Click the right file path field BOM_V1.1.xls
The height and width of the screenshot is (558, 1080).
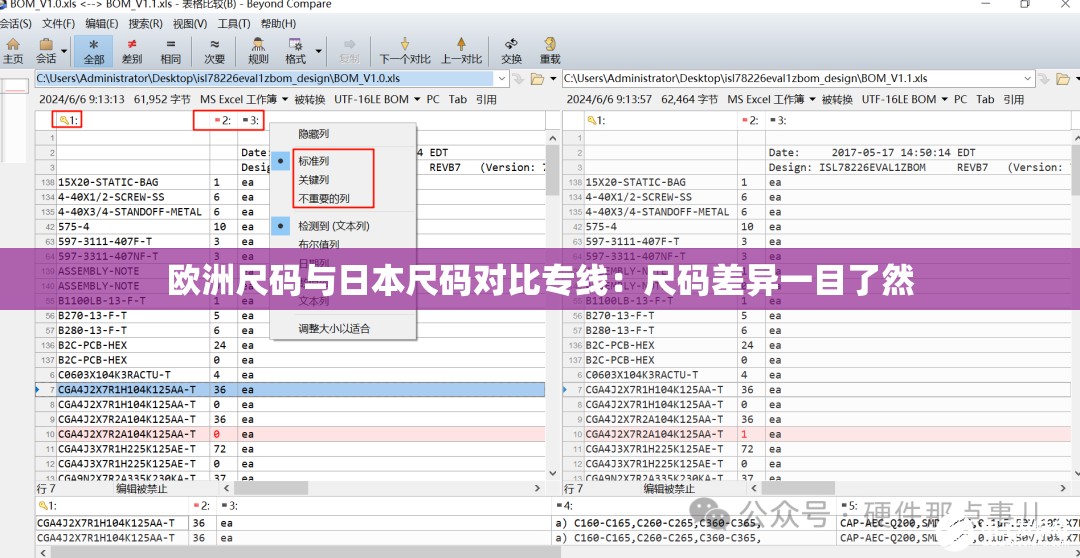click(x=800, y=79)
